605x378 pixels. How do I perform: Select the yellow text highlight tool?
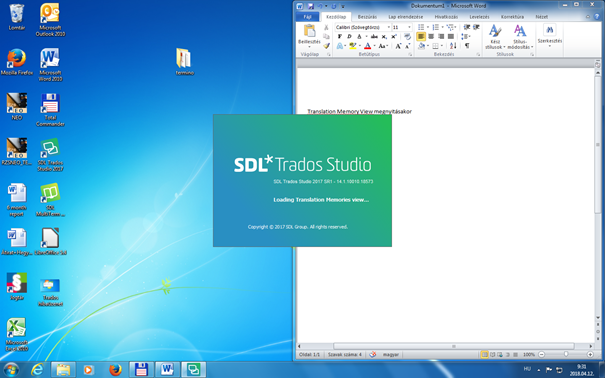352,46
